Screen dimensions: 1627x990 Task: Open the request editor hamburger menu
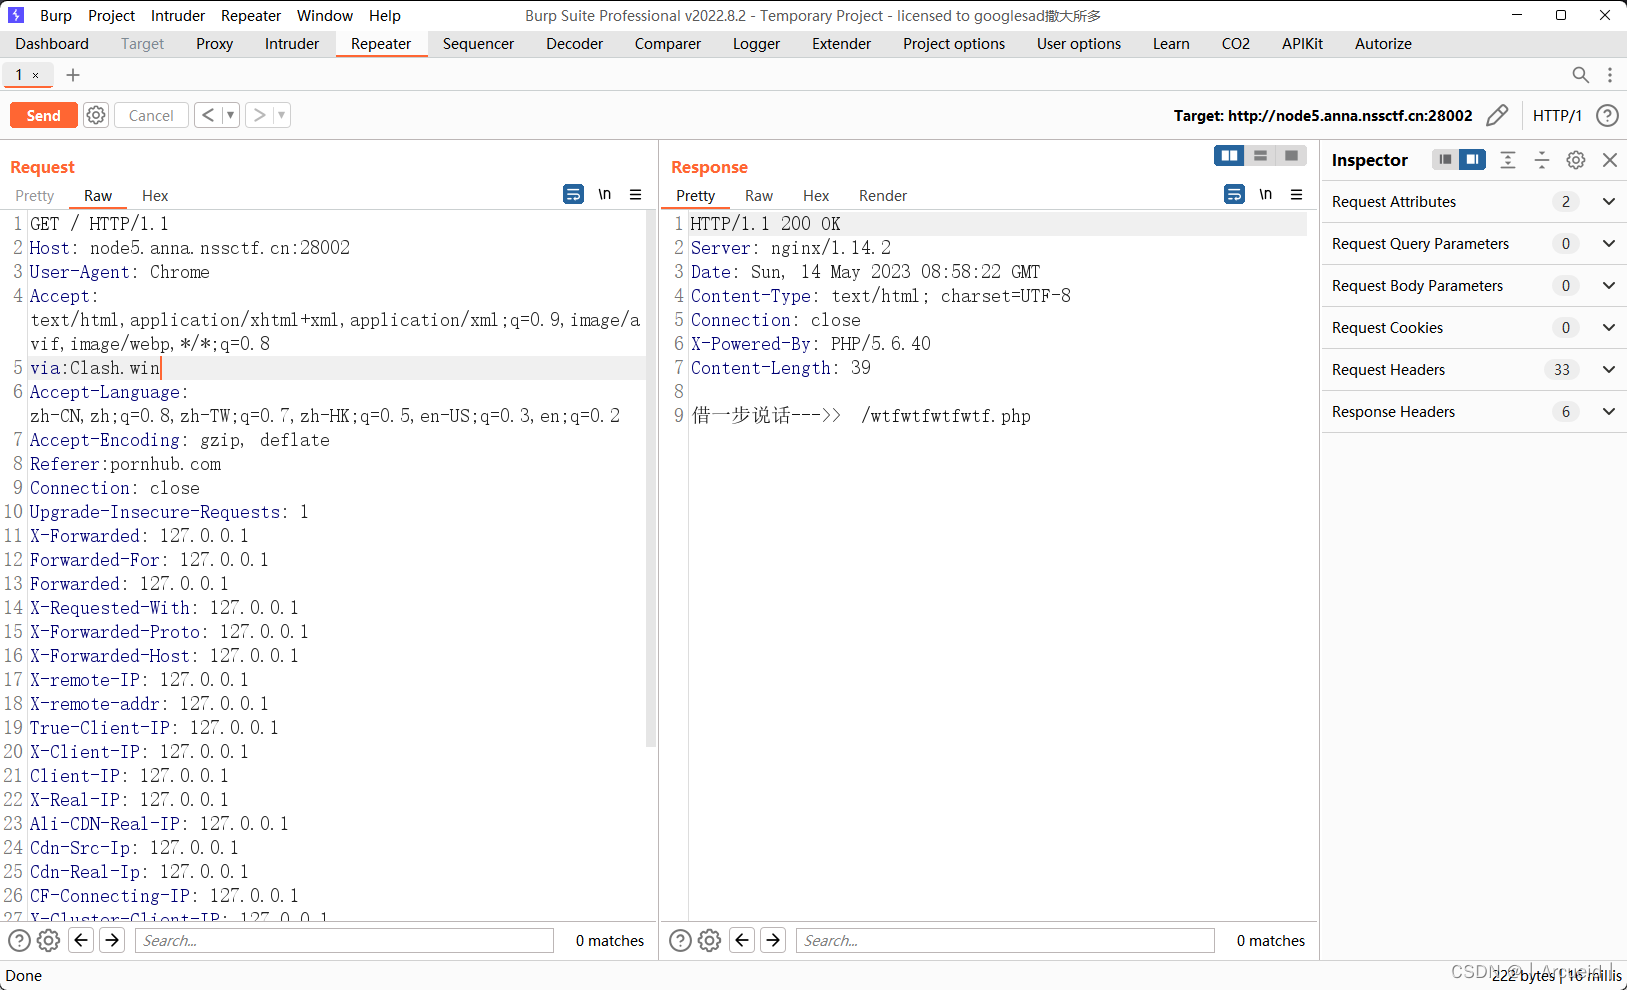click(x=636, y=194)
